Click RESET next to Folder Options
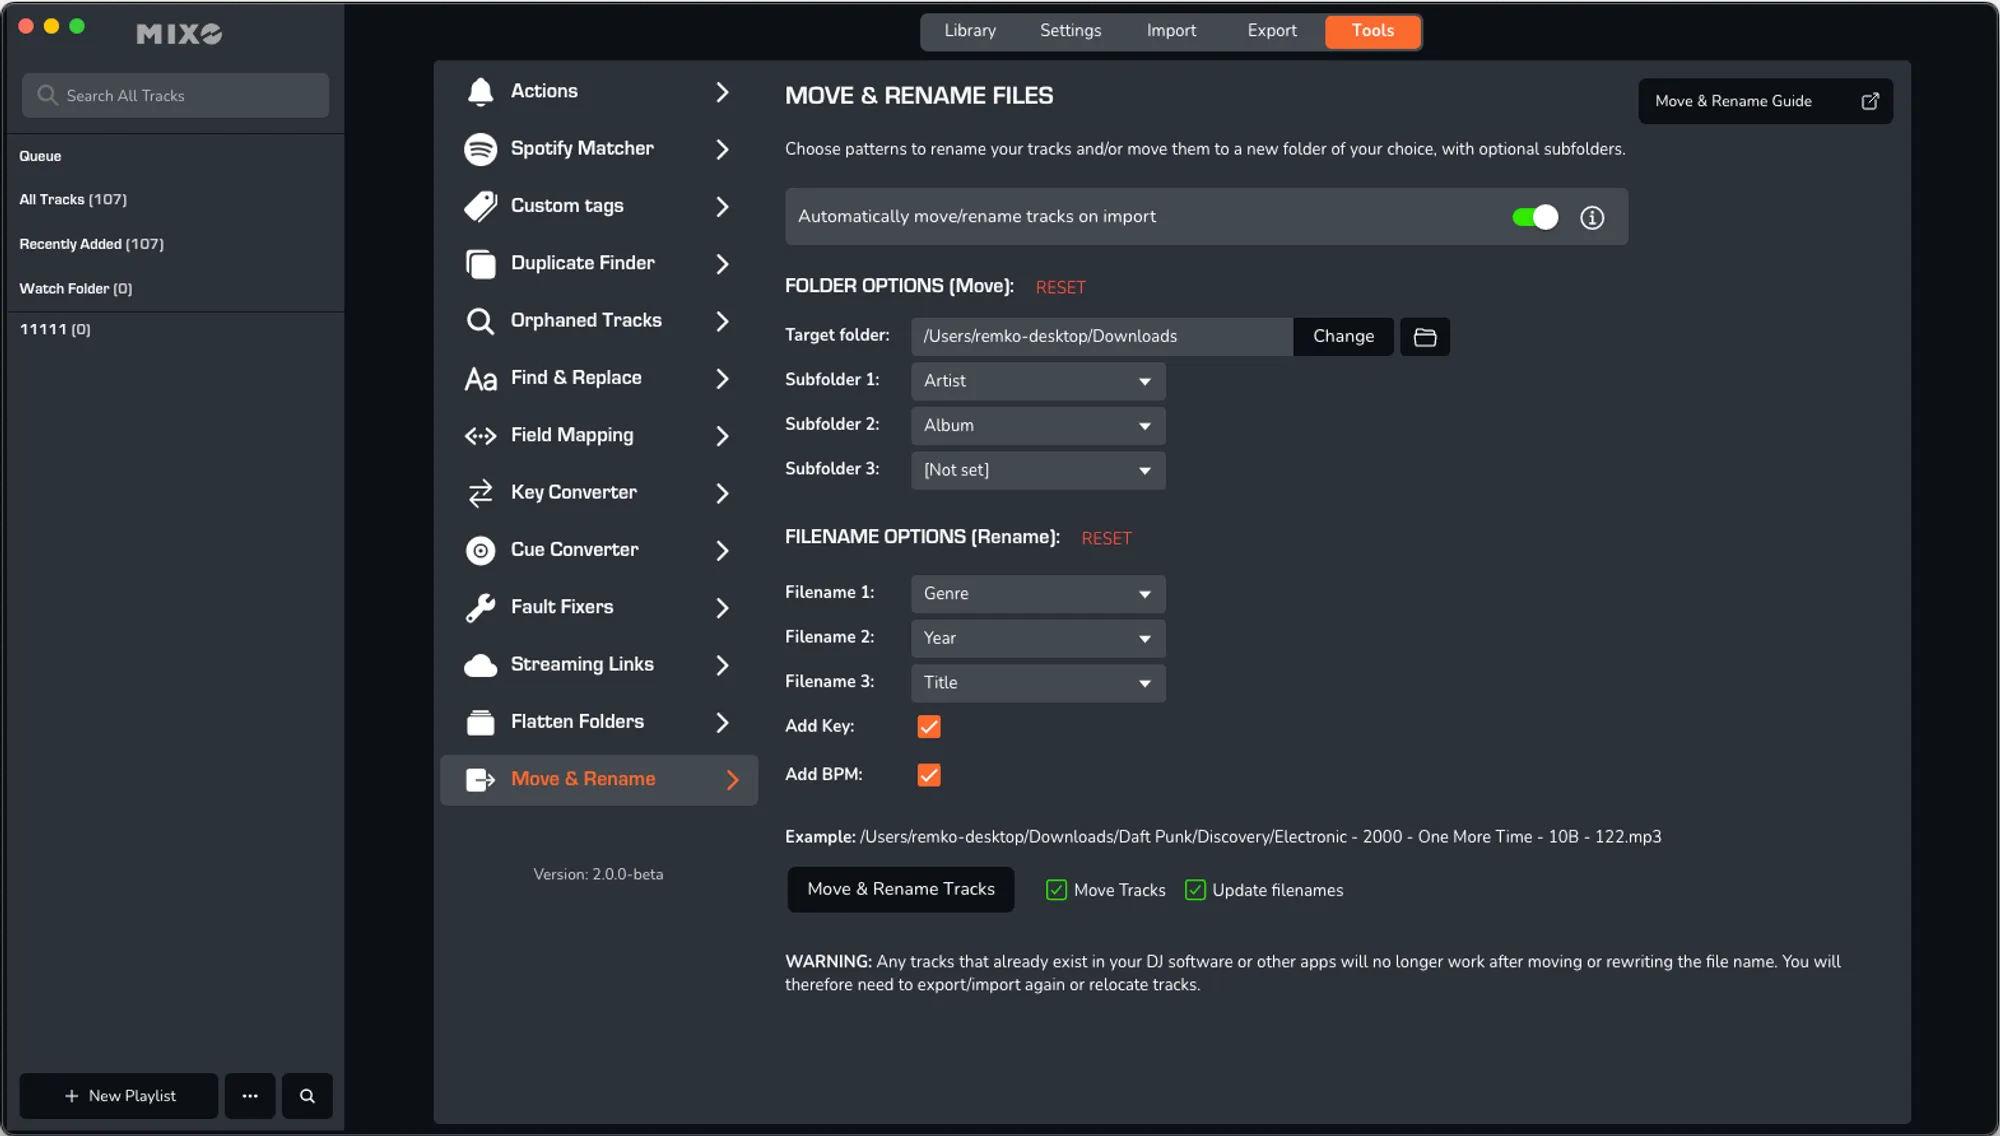The image size is (2000, 1136). 1060,288
